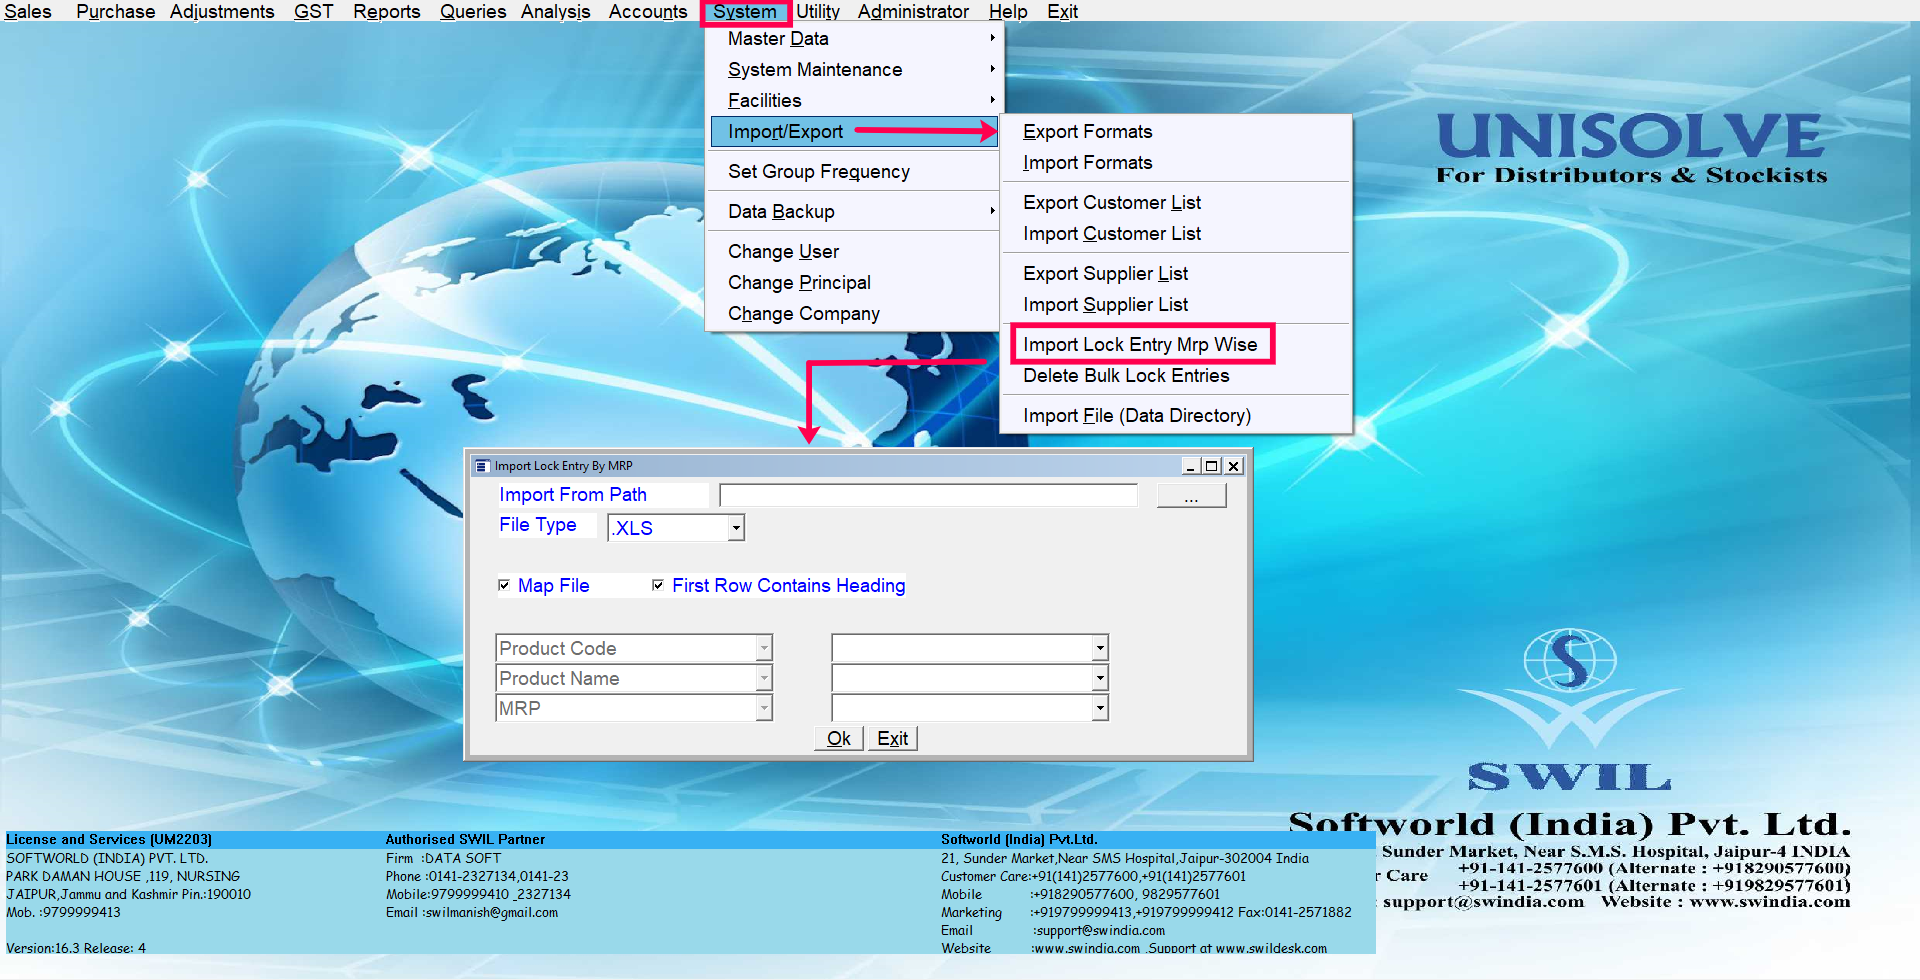This screenshot has width=1920, height=980.
Task: Open the File Type .XLS dropdown
Action: click(736, 528)
